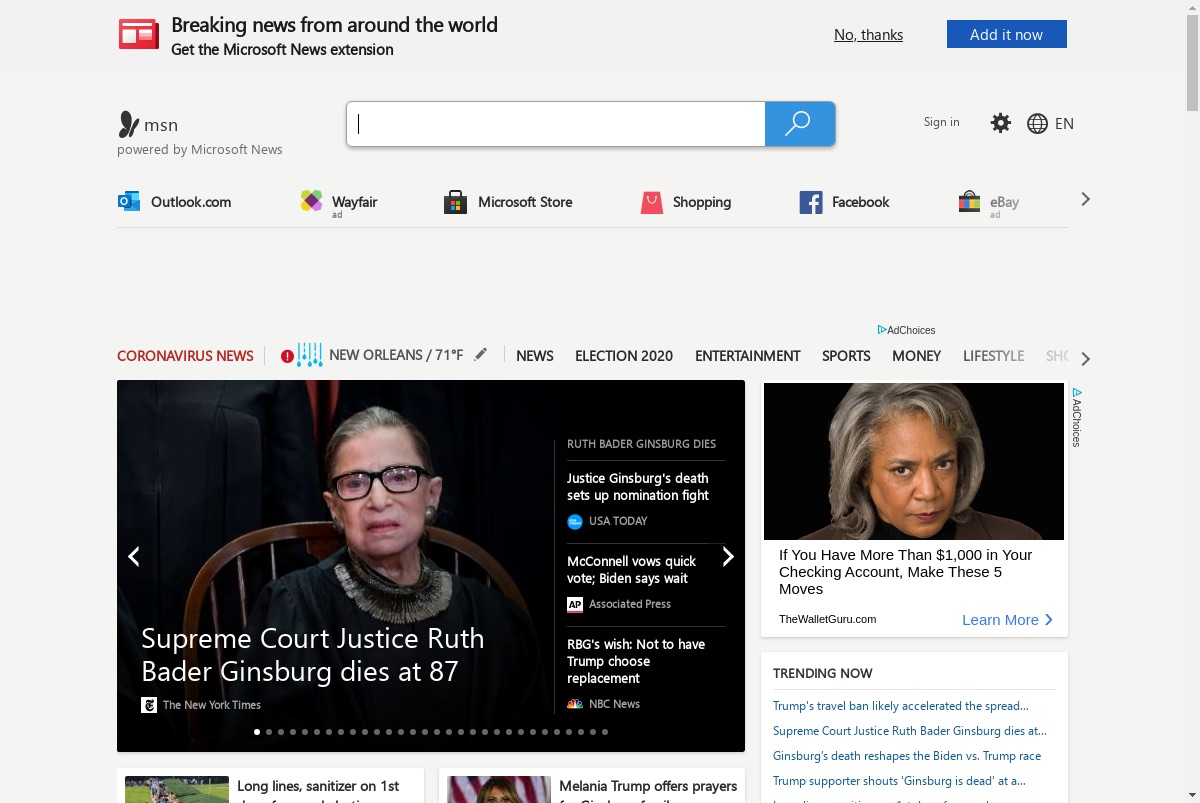Open the CORONAVIRUS NEWS tab

[185, 356]
